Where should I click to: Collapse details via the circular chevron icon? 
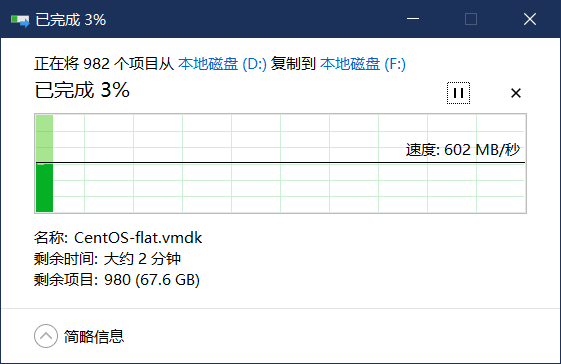(x=46, y=336)
